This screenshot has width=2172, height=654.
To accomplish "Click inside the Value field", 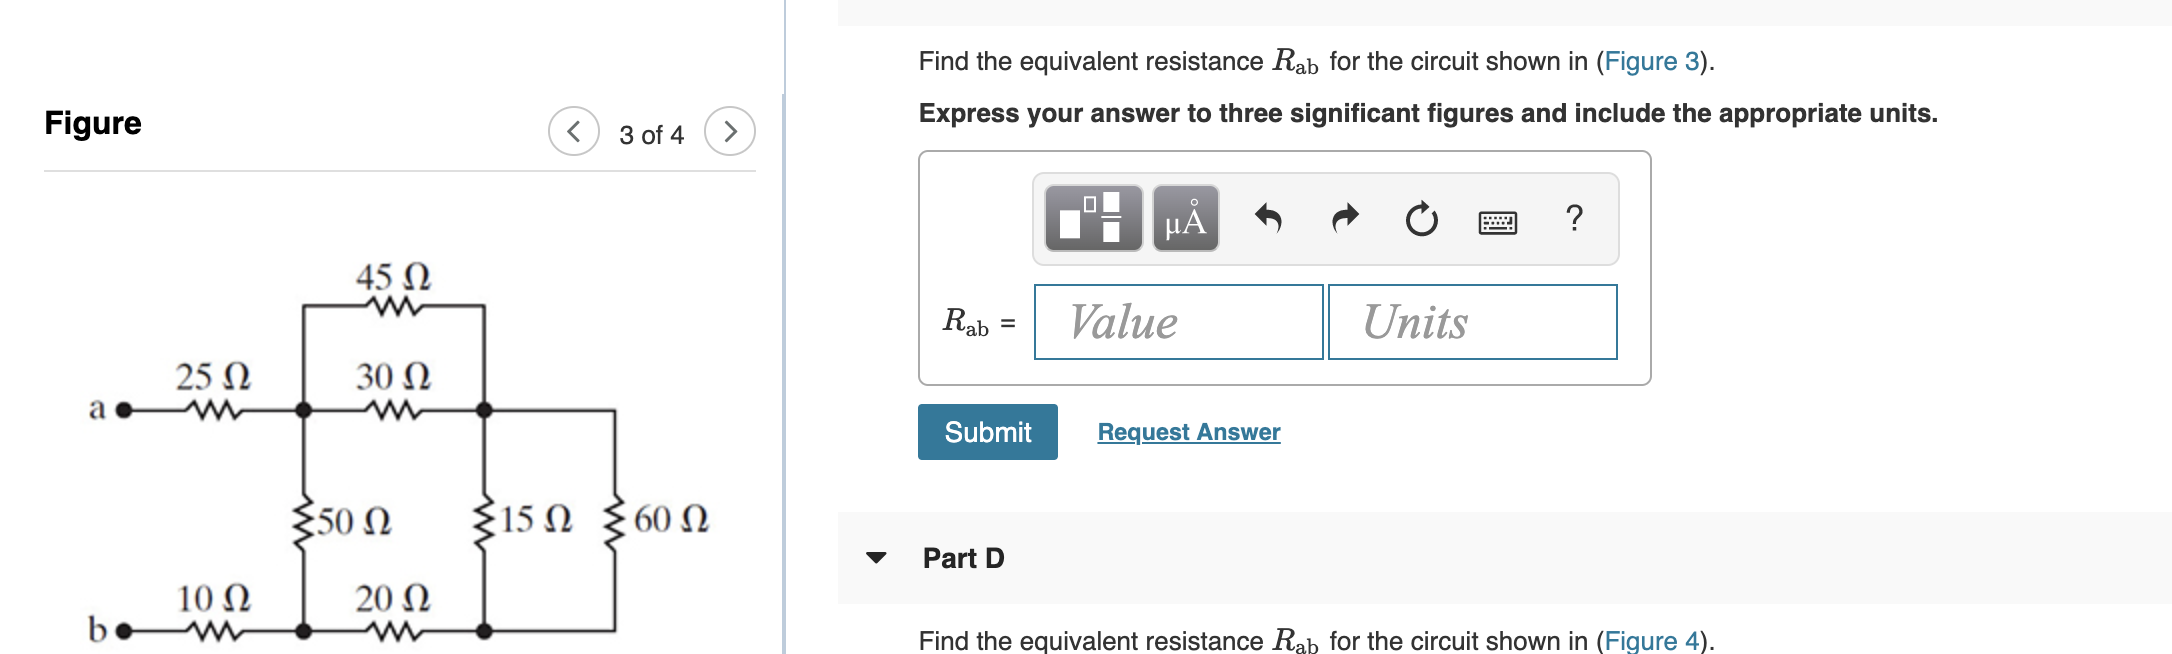I will click(1178, 321).
